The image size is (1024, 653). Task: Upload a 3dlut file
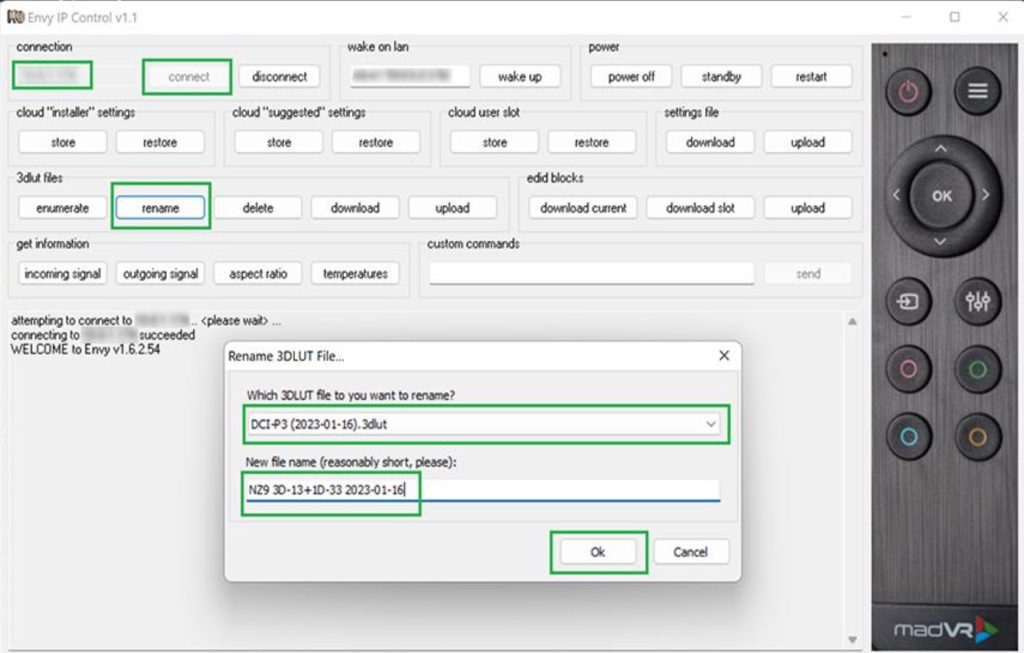453,208
